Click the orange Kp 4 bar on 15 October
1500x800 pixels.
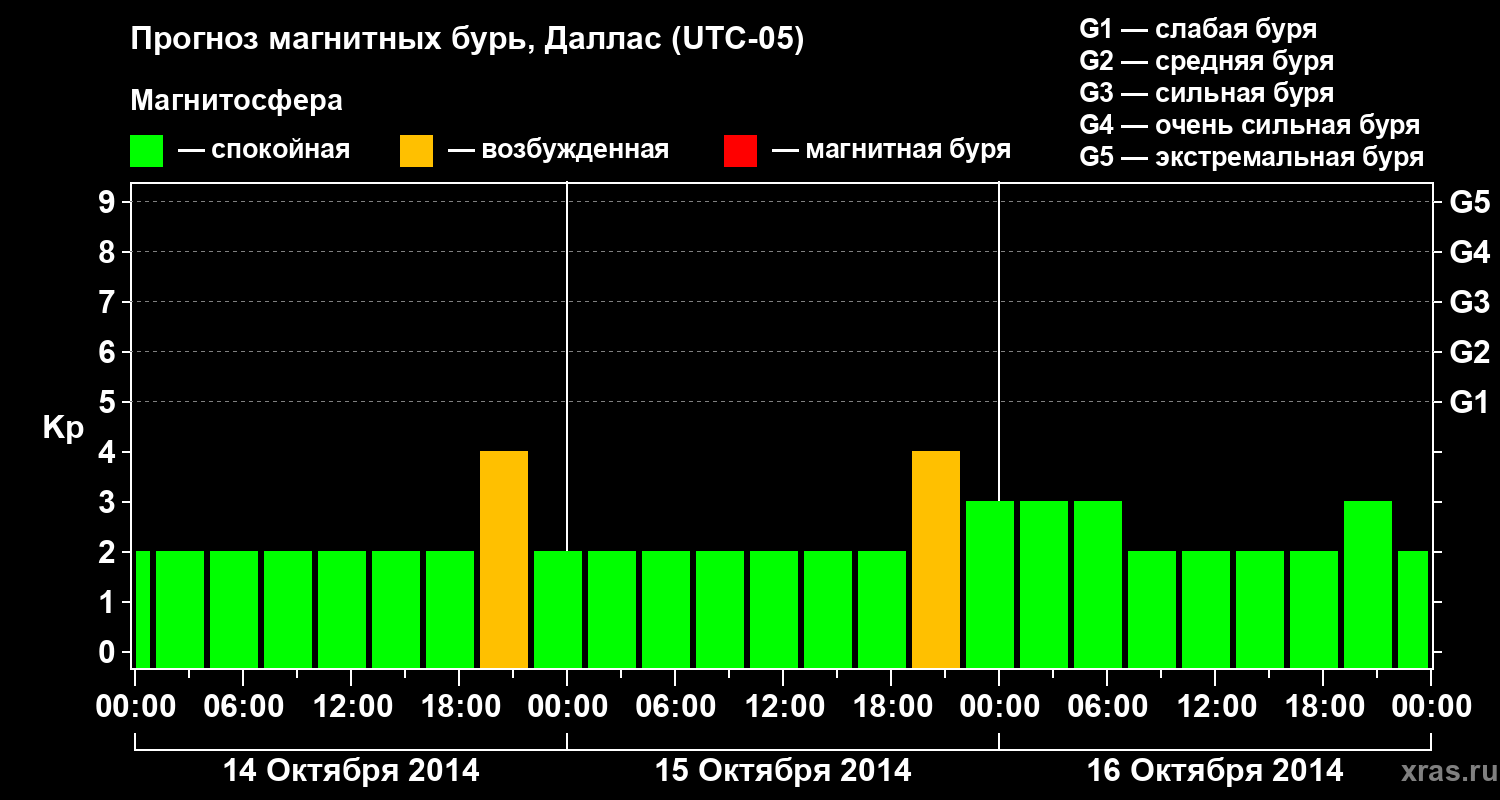936,559
